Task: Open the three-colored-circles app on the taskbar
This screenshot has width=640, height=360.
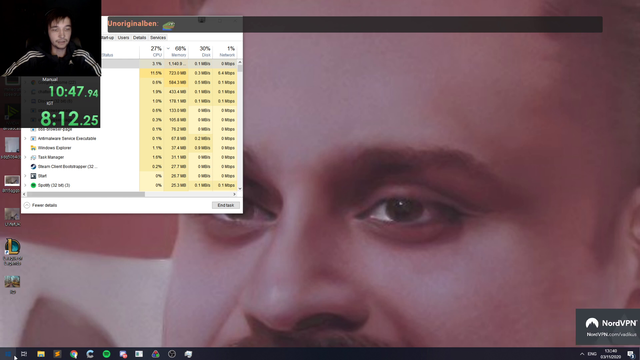Action: (x=156, y=354)
